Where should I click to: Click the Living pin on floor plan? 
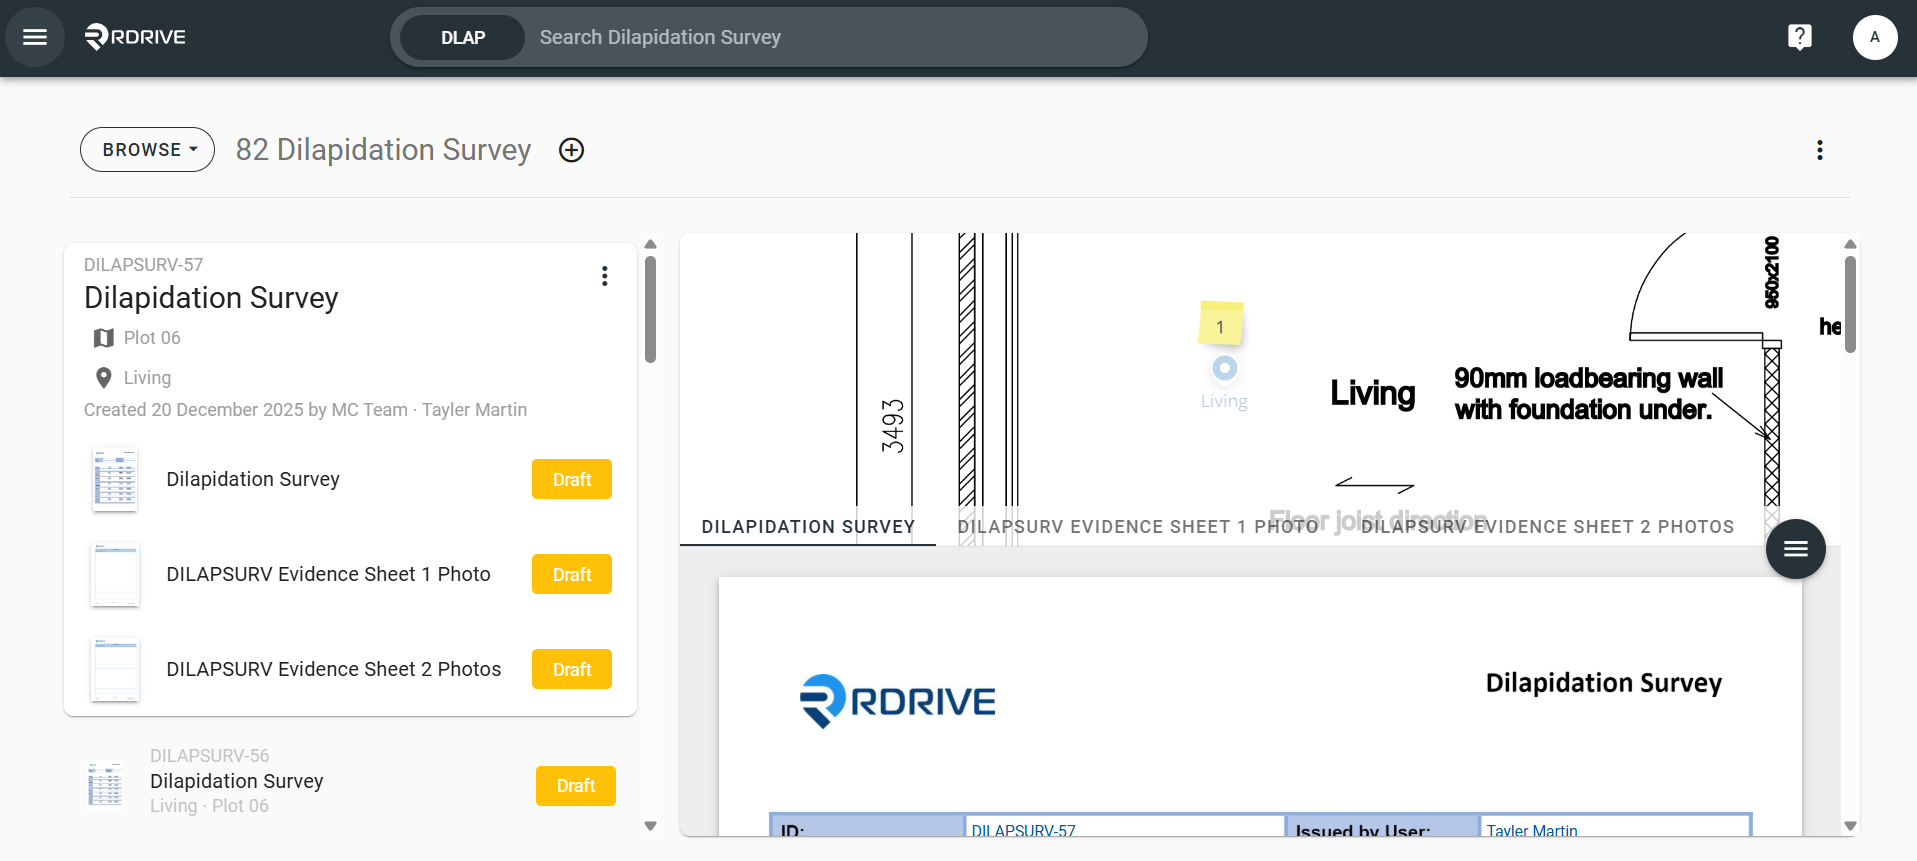tap(1224, 369)
